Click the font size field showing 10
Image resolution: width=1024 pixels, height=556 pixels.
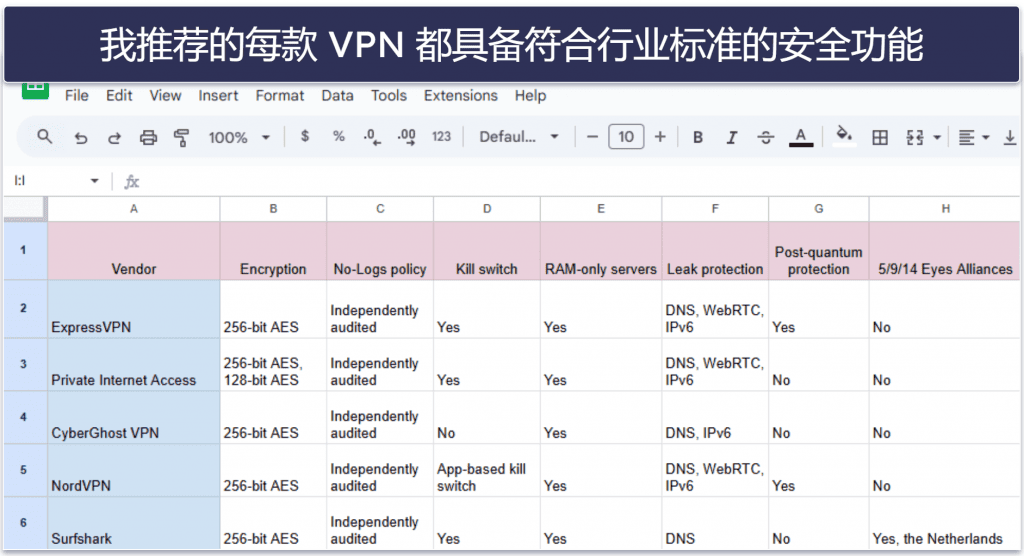626,137
